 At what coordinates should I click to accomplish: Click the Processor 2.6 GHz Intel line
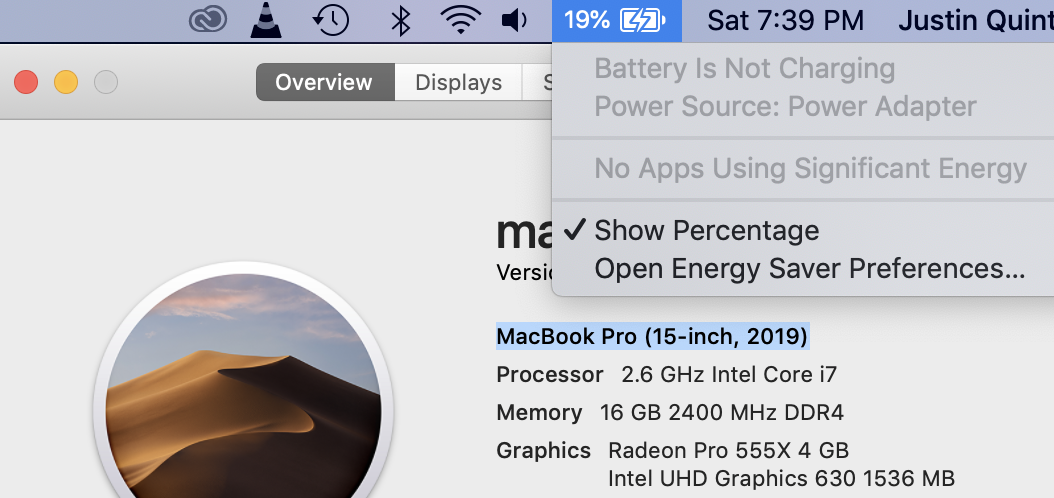(x=666, y=375)
